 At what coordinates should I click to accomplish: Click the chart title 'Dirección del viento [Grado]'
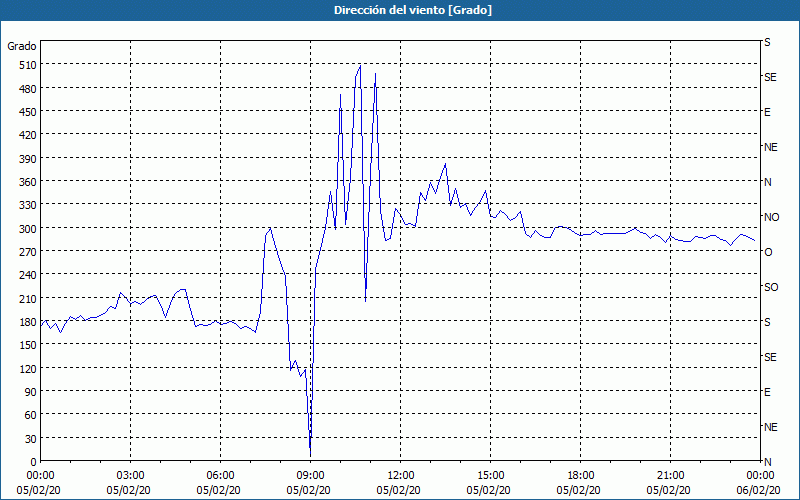(x=413, y=10)
